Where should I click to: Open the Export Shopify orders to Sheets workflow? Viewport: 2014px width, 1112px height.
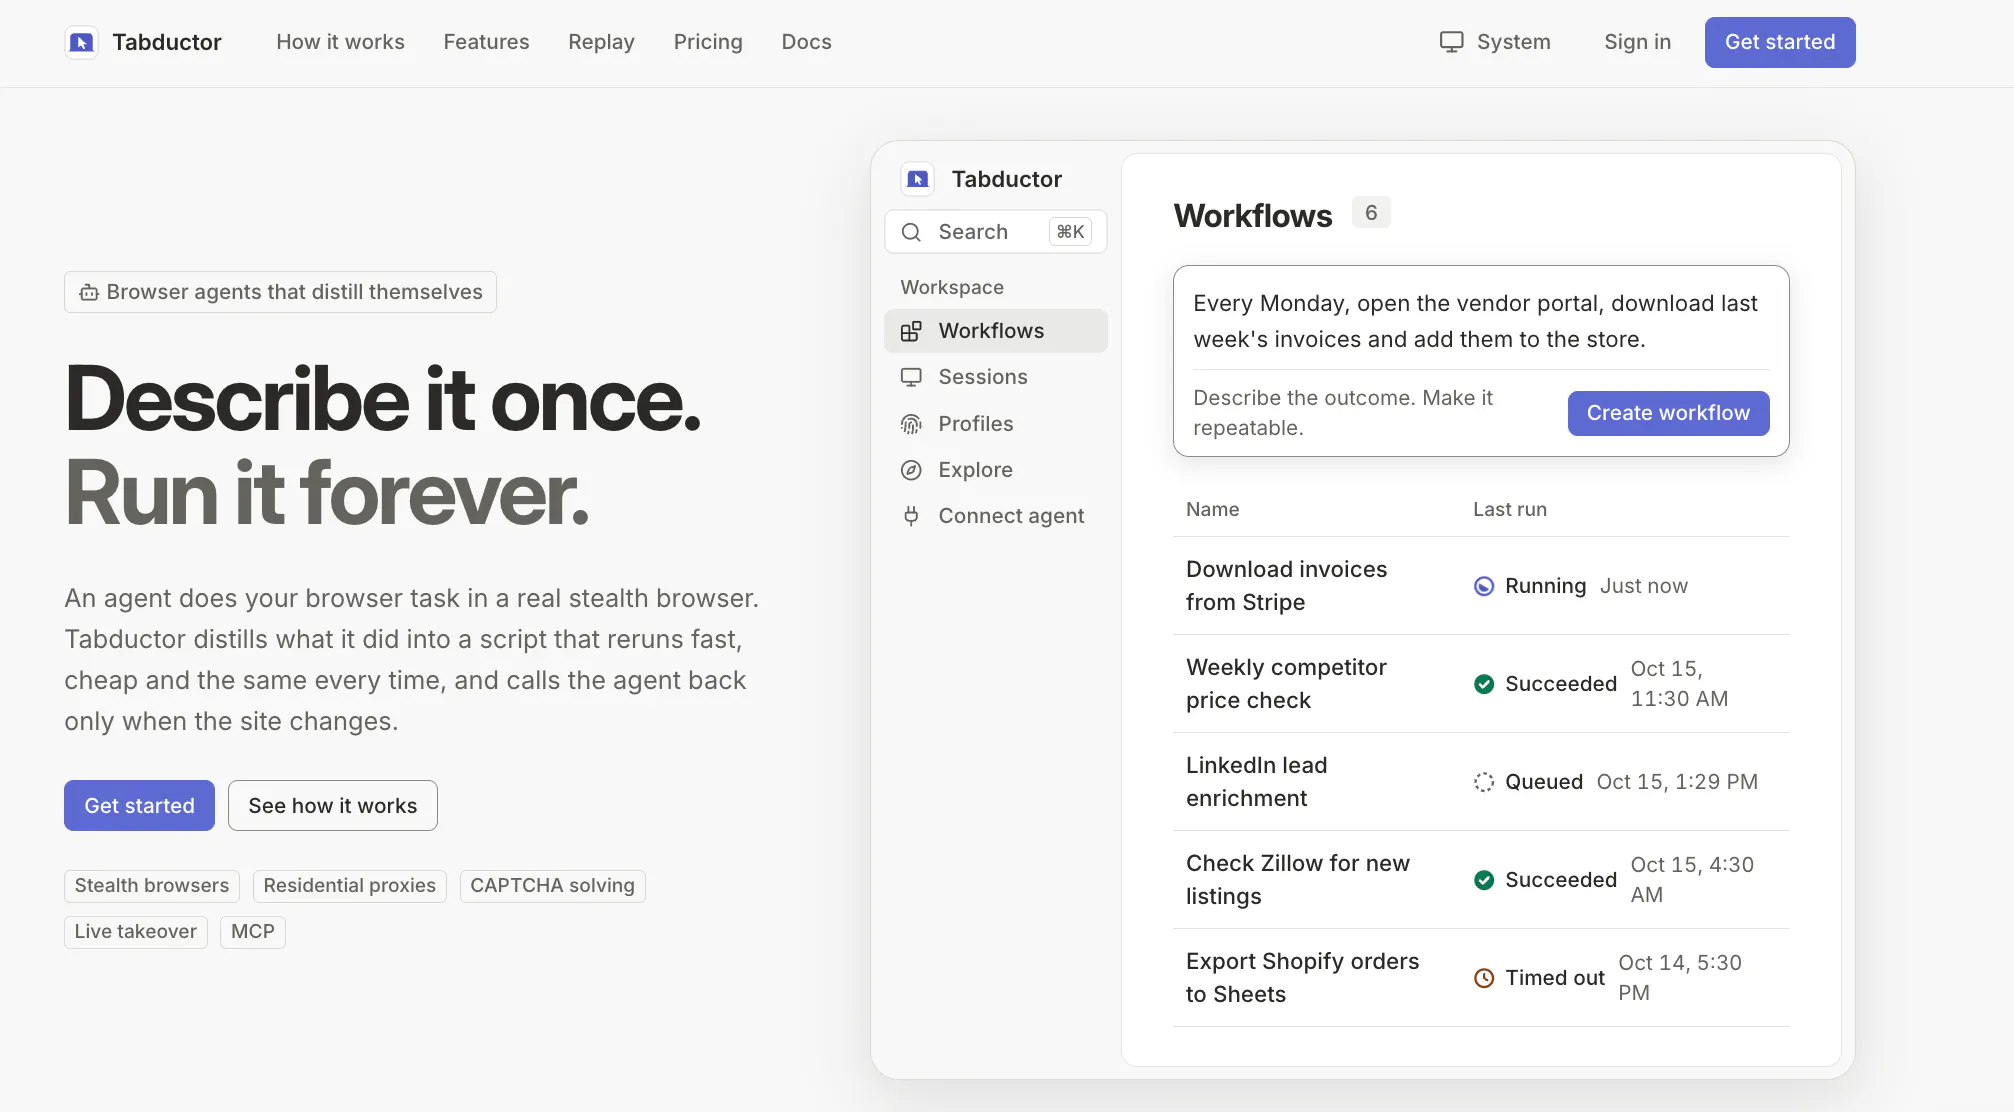click(x=1481, y=978)
